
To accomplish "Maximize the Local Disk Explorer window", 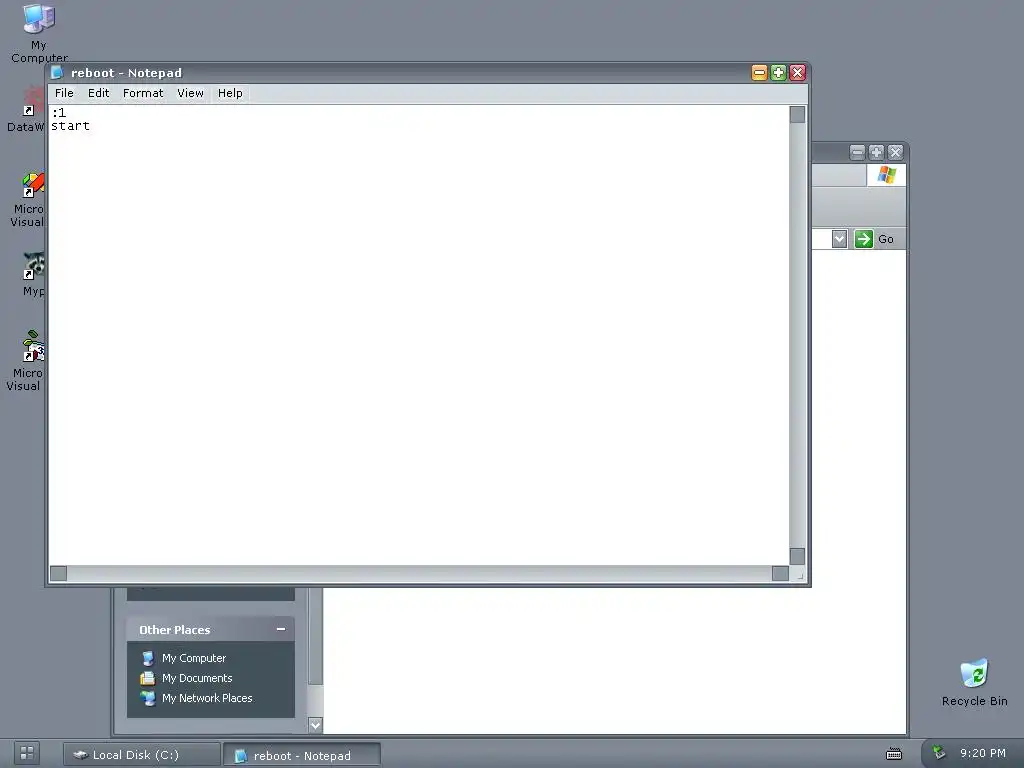I will (x=876, y=152).
